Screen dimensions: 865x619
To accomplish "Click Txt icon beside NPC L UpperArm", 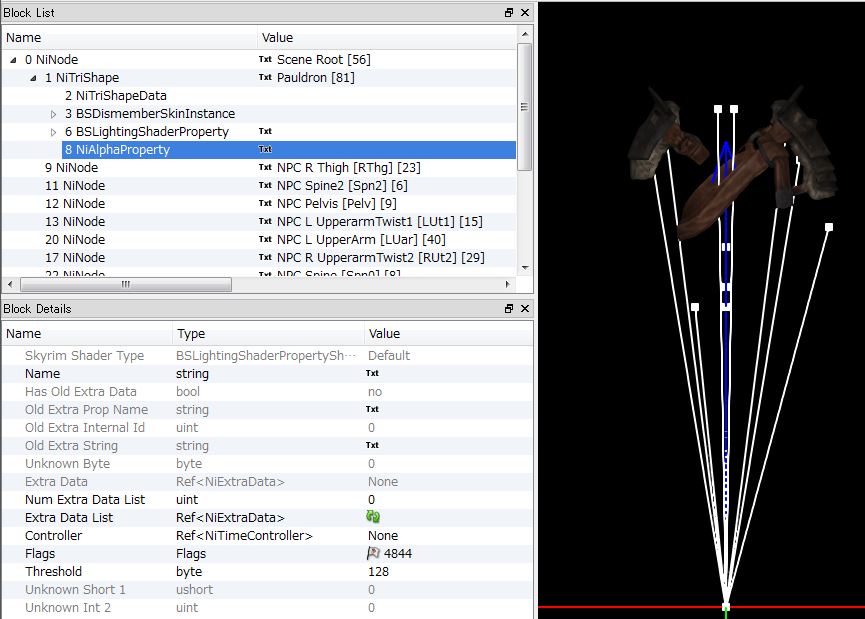I will click(265, 239).
